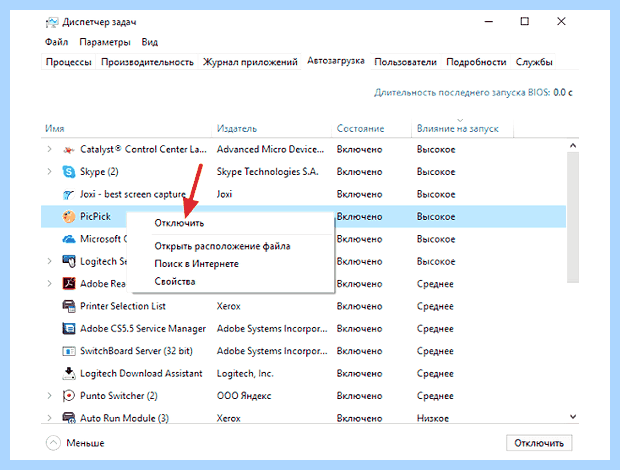This screenshot has width=620, height=470.
Task: Select the PicPick row name
Action: pos(95,217)
